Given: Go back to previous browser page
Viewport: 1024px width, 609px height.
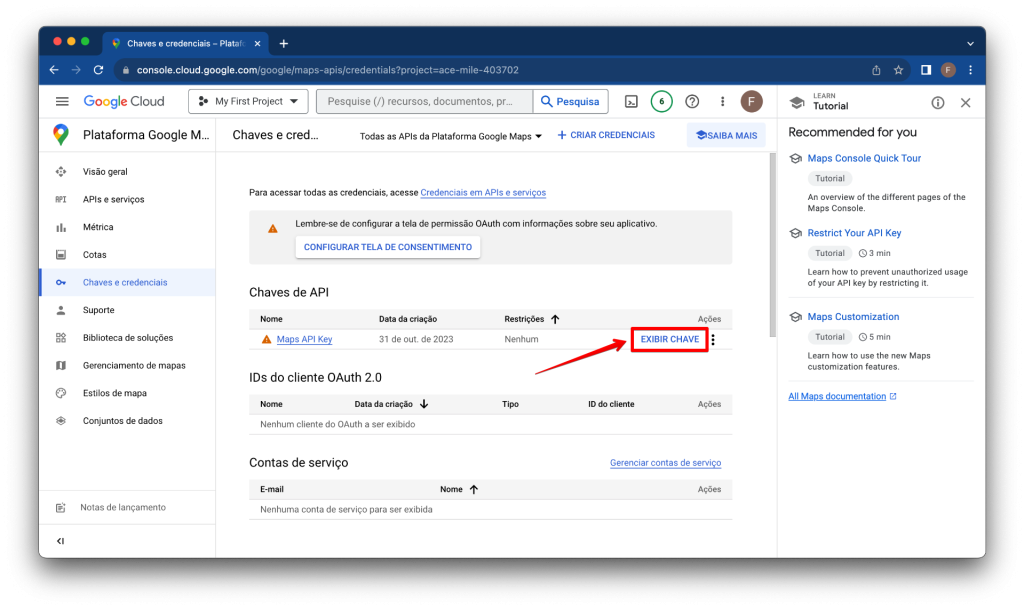Looking at the screenshot, I should 54,70.
